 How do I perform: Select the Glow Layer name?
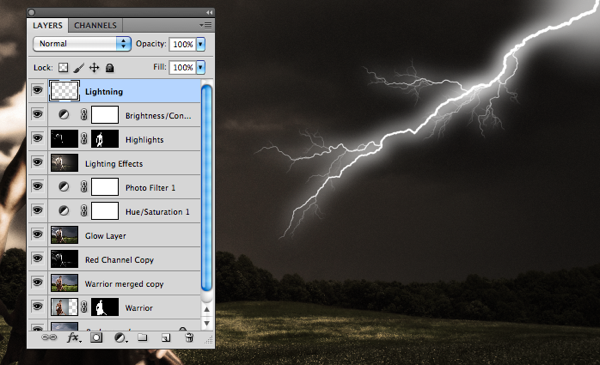click(106, 236)
